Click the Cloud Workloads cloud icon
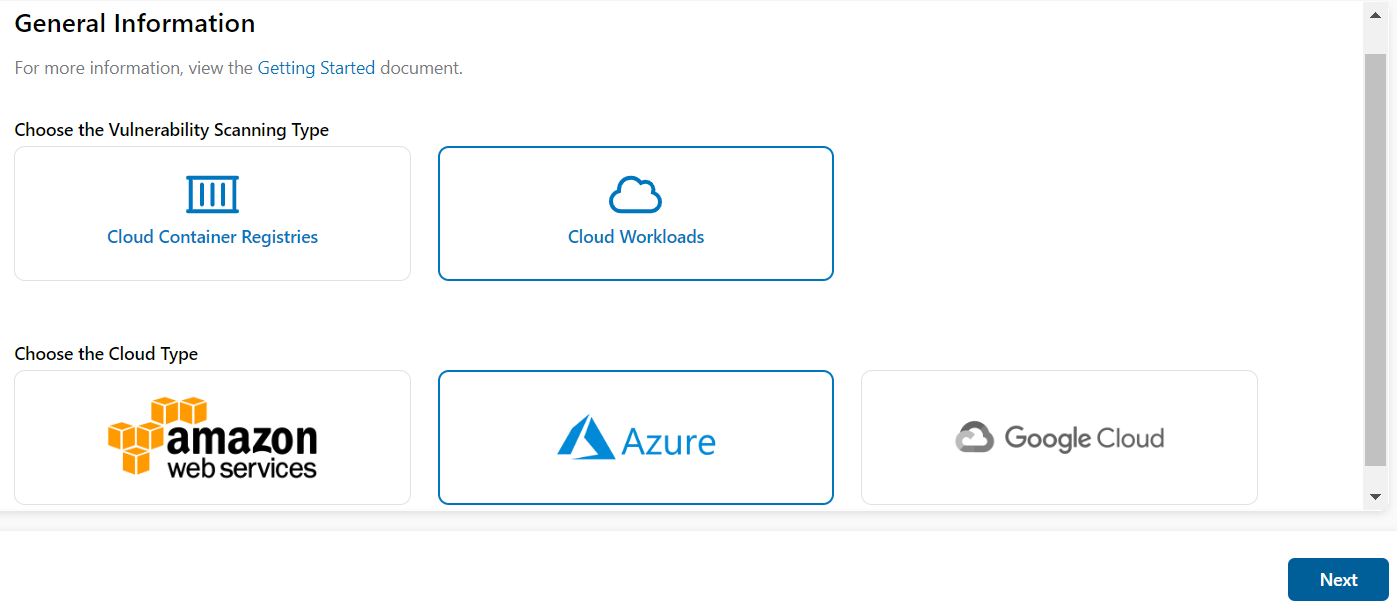The width and height of the screenshot is (1397, 609). [x=636, y=195]
